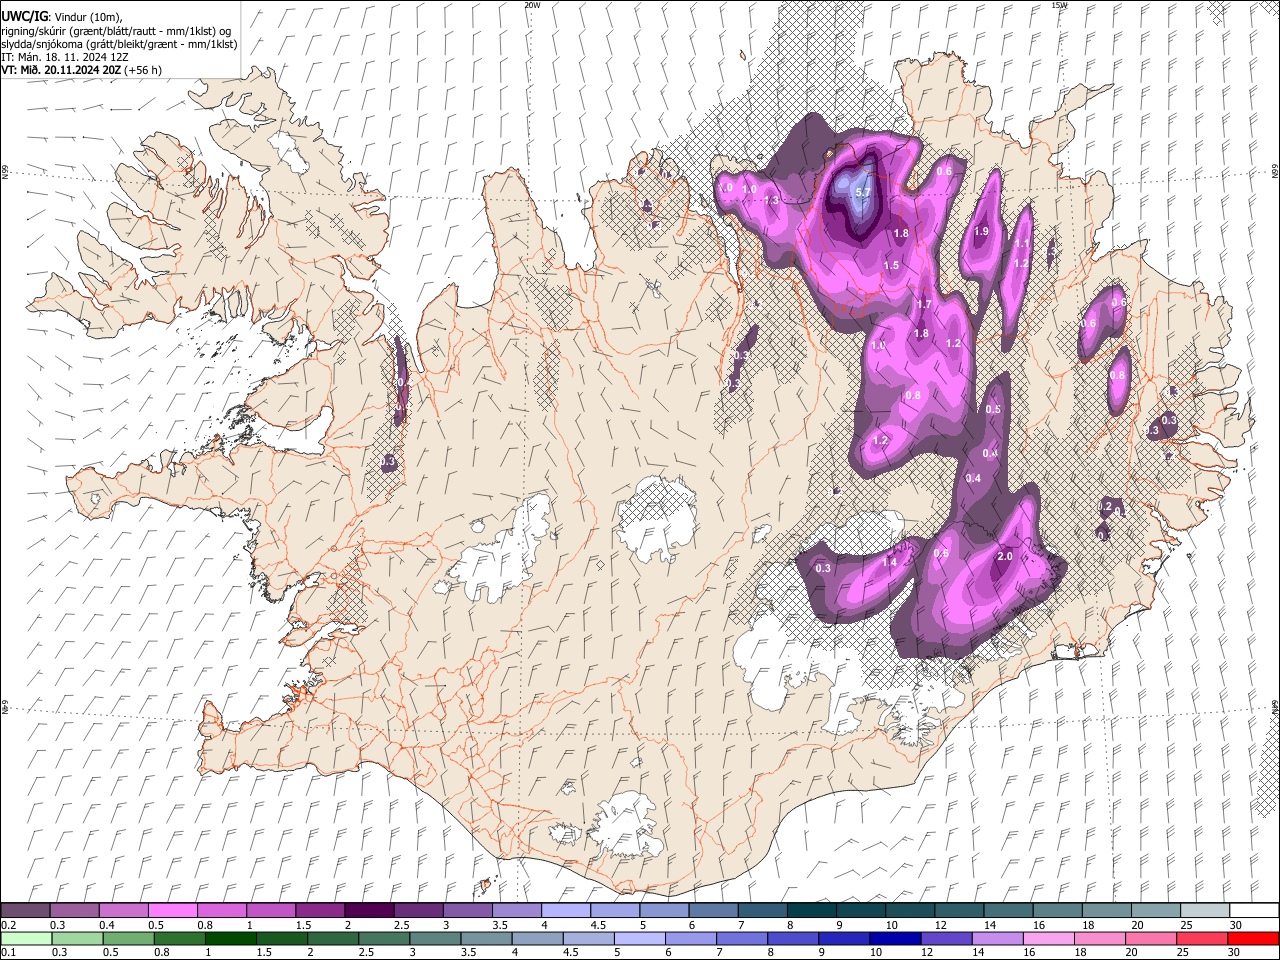The width and height of the screenshot is (1280, 960).
Task: Pick the 30 bright red swatch in rain scale
Action: [x=1256, y=938]
